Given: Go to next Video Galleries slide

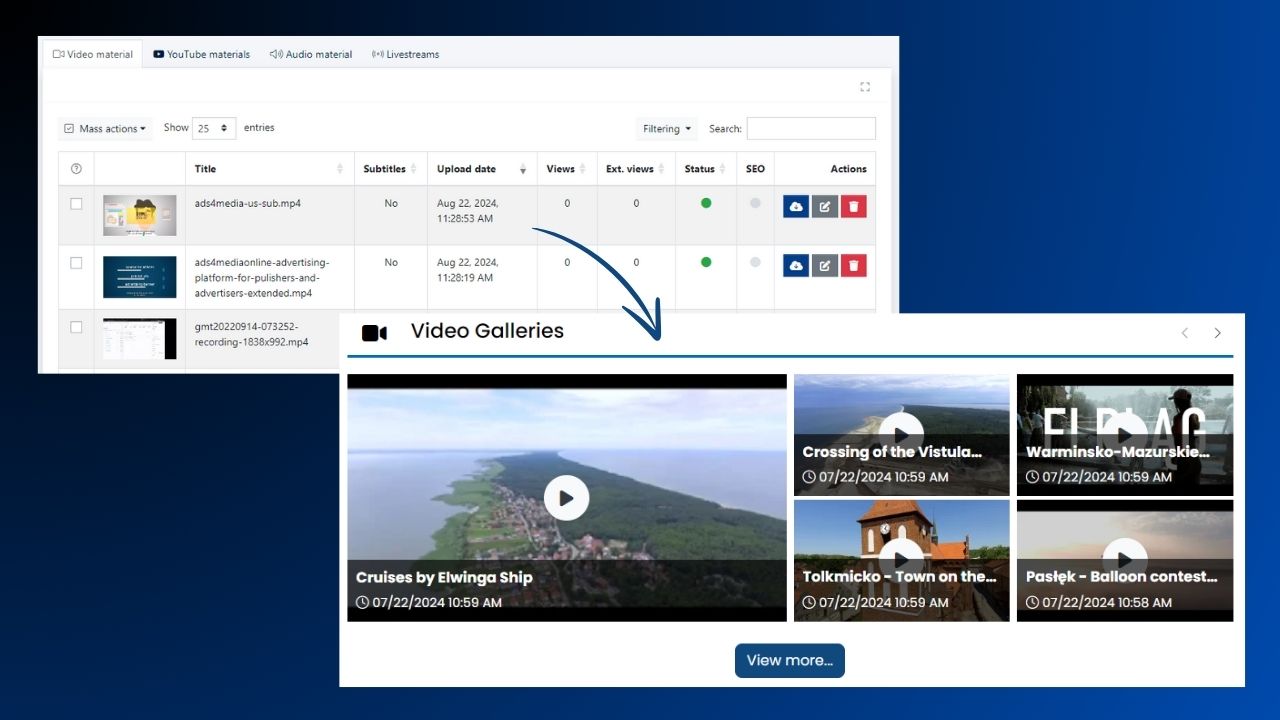Looking at the screenshot, I should [x=1217, y=333].
